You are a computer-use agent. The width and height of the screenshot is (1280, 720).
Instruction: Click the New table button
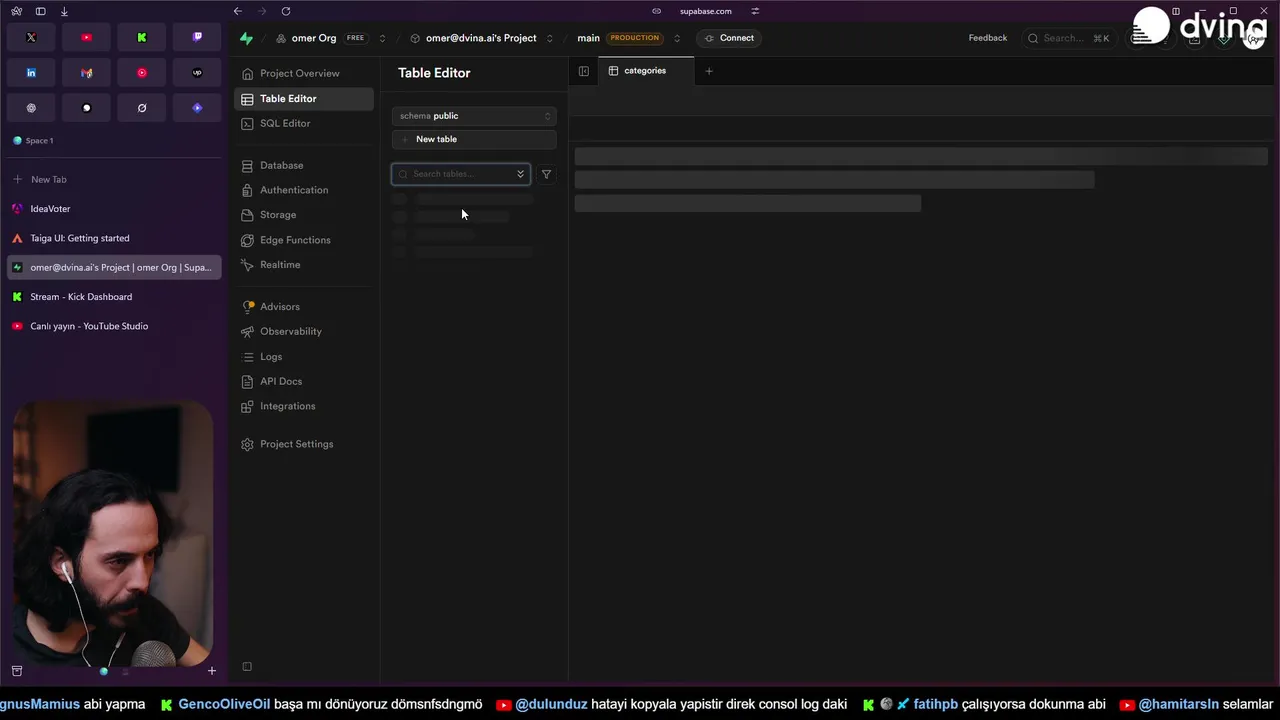[x=474, y=139]
